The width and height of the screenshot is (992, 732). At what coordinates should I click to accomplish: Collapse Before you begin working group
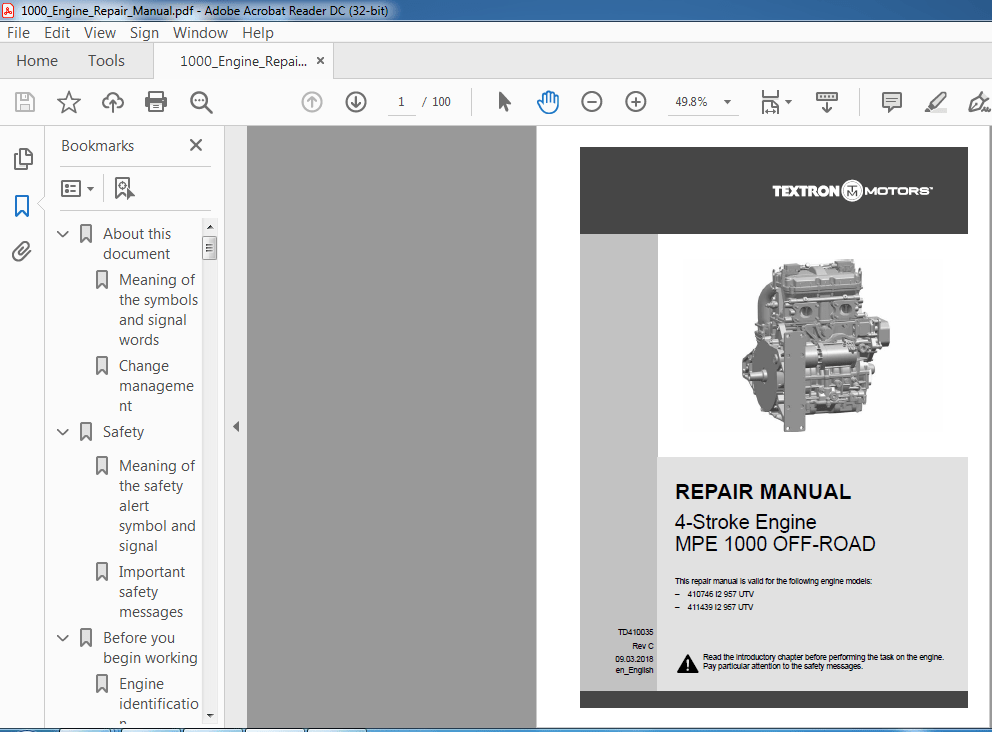coord(63,638)
